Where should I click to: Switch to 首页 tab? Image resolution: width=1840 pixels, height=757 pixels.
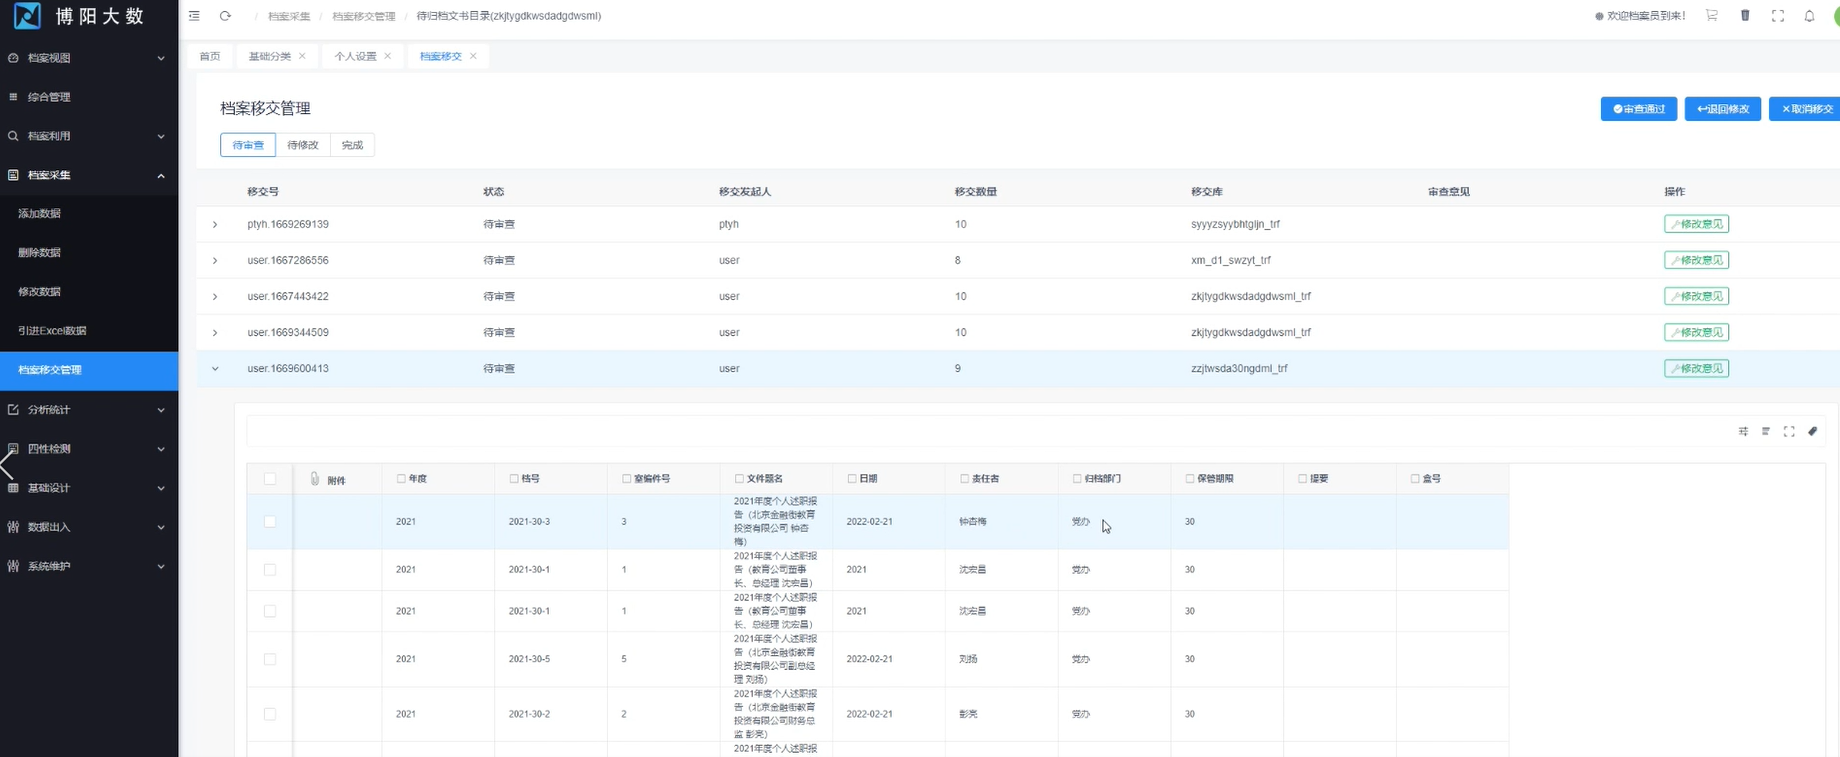coord(210,56)
